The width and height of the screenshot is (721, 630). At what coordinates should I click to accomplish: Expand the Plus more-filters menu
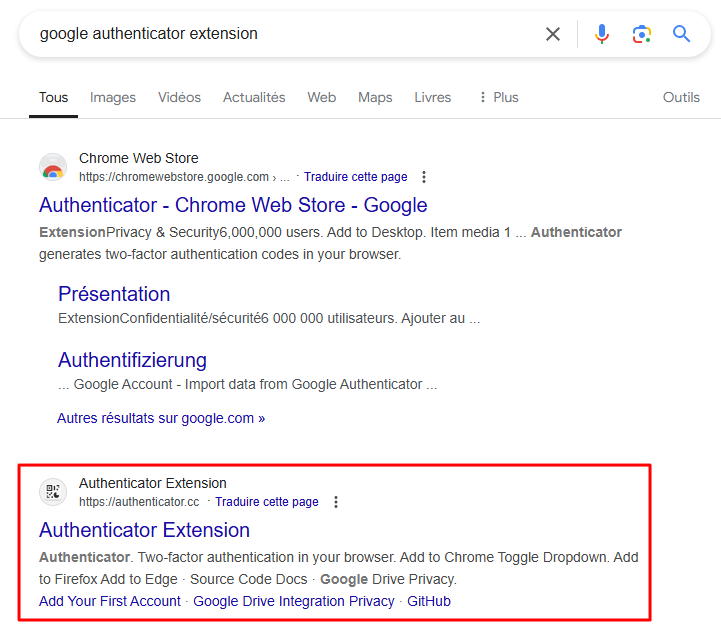498,97
